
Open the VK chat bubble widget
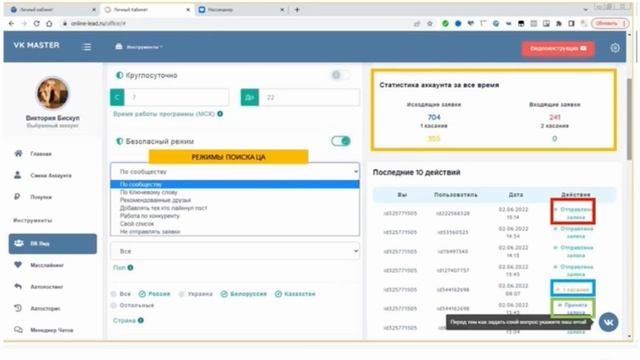[x=608, y=322]
